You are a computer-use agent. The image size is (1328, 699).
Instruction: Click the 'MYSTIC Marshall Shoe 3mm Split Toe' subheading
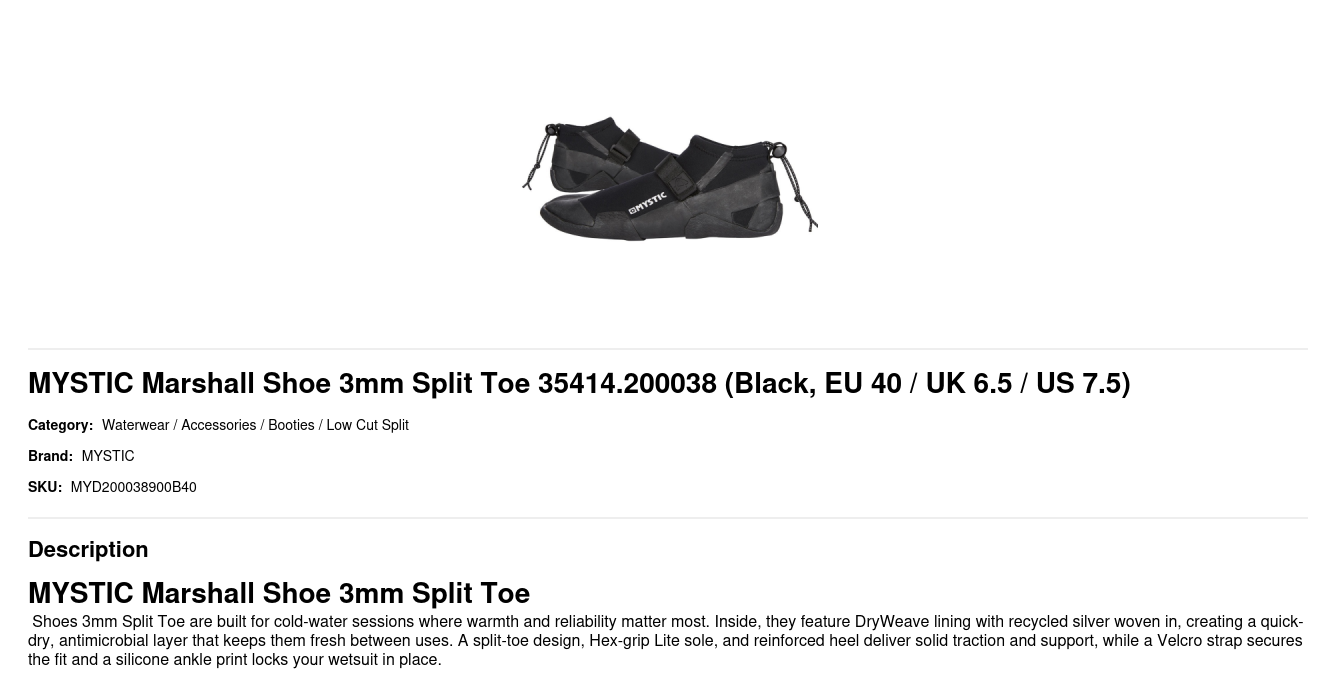pyautogui.click(x=279, y=594)
